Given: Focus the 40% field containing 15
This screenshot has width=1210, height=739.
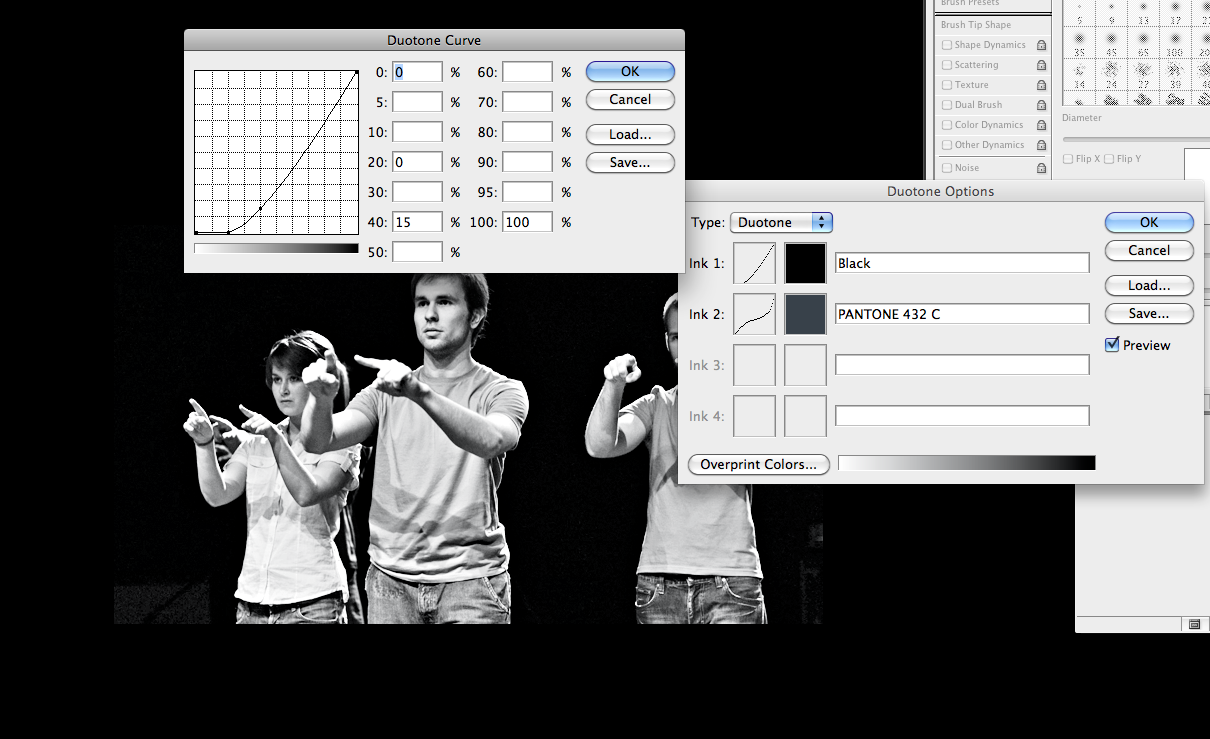Looking at the screenshot, I should 417,222.
